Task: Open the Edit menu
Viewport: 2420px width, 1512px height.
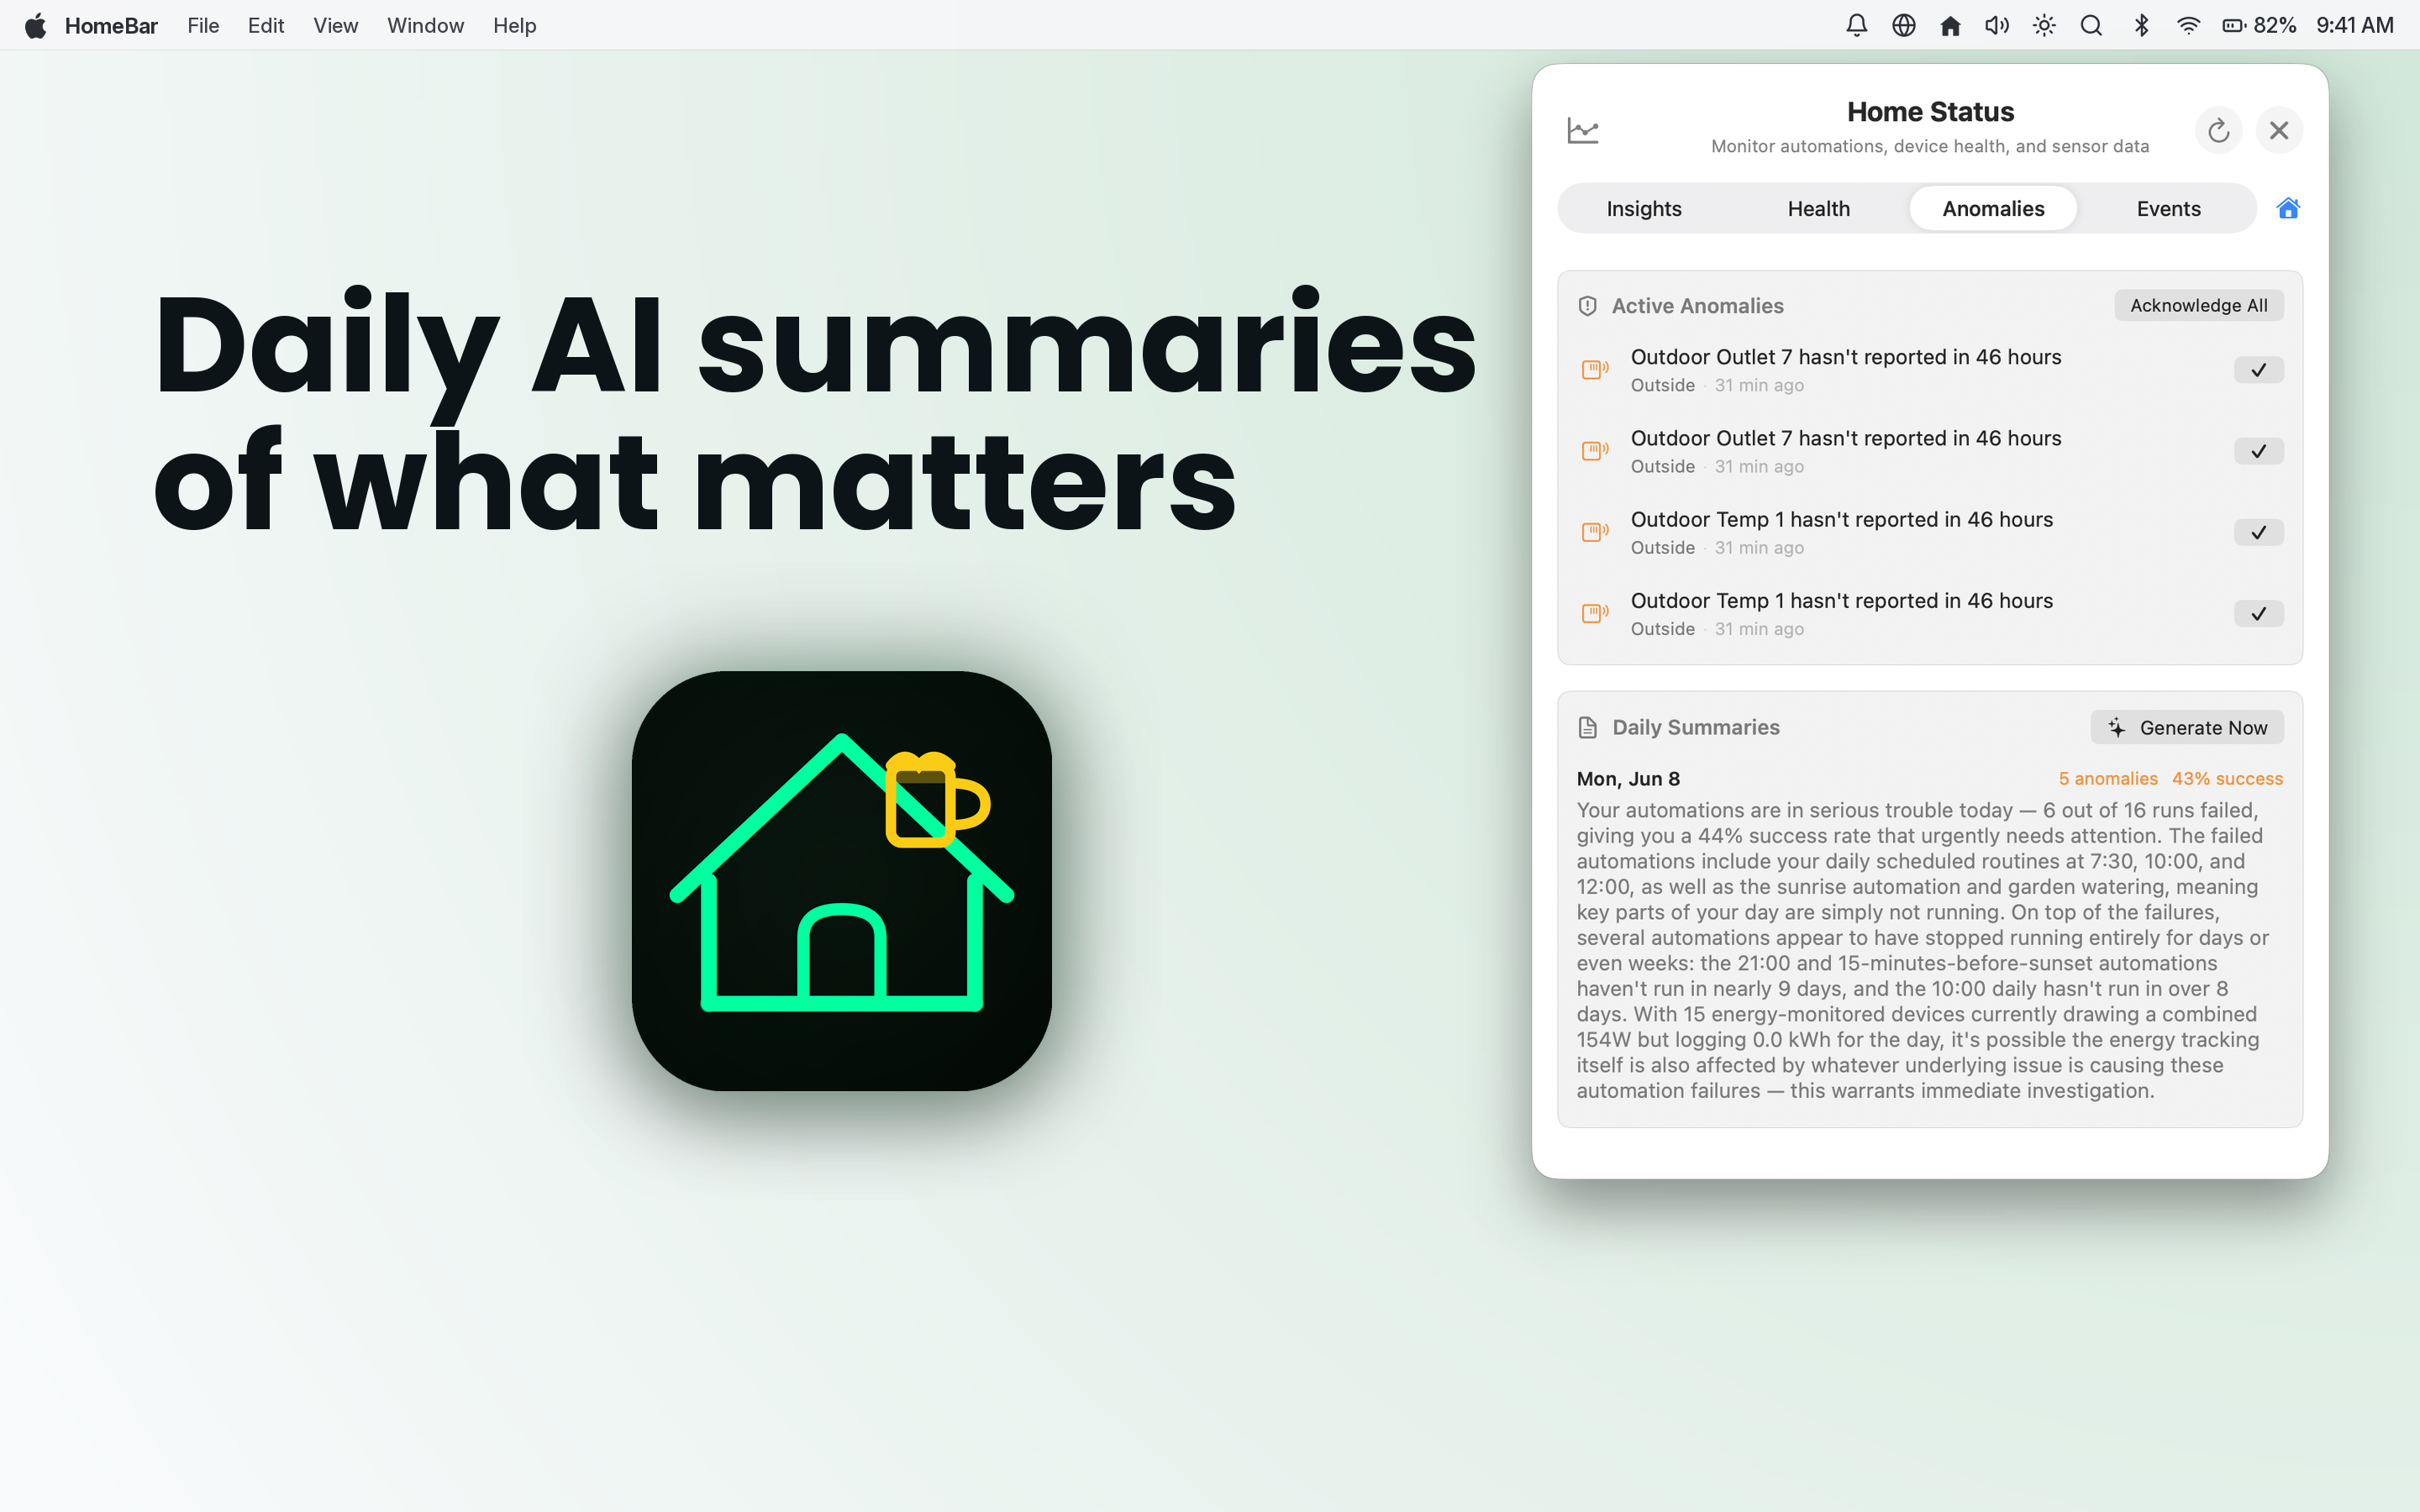Action: pos(266,25)
